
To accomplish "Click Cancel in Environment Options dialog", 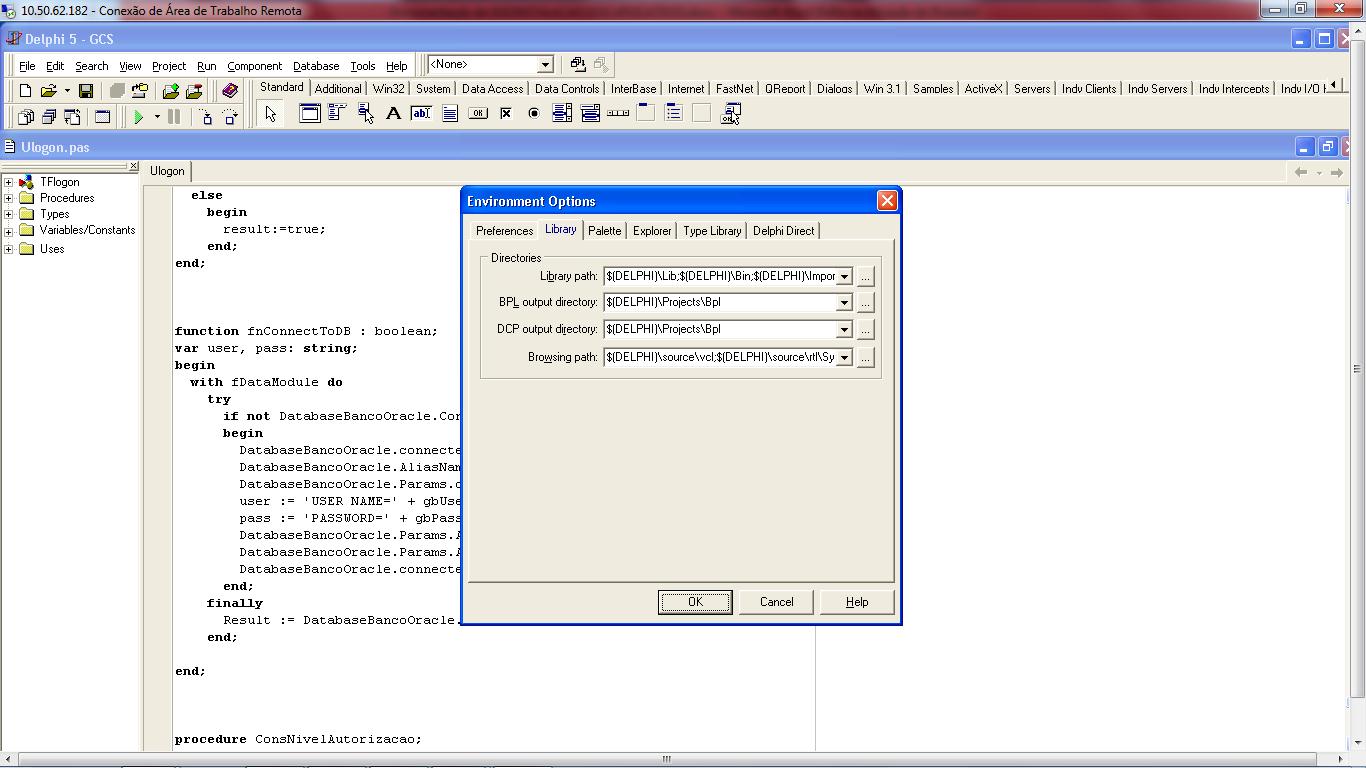I will click(x=776, y=602).
